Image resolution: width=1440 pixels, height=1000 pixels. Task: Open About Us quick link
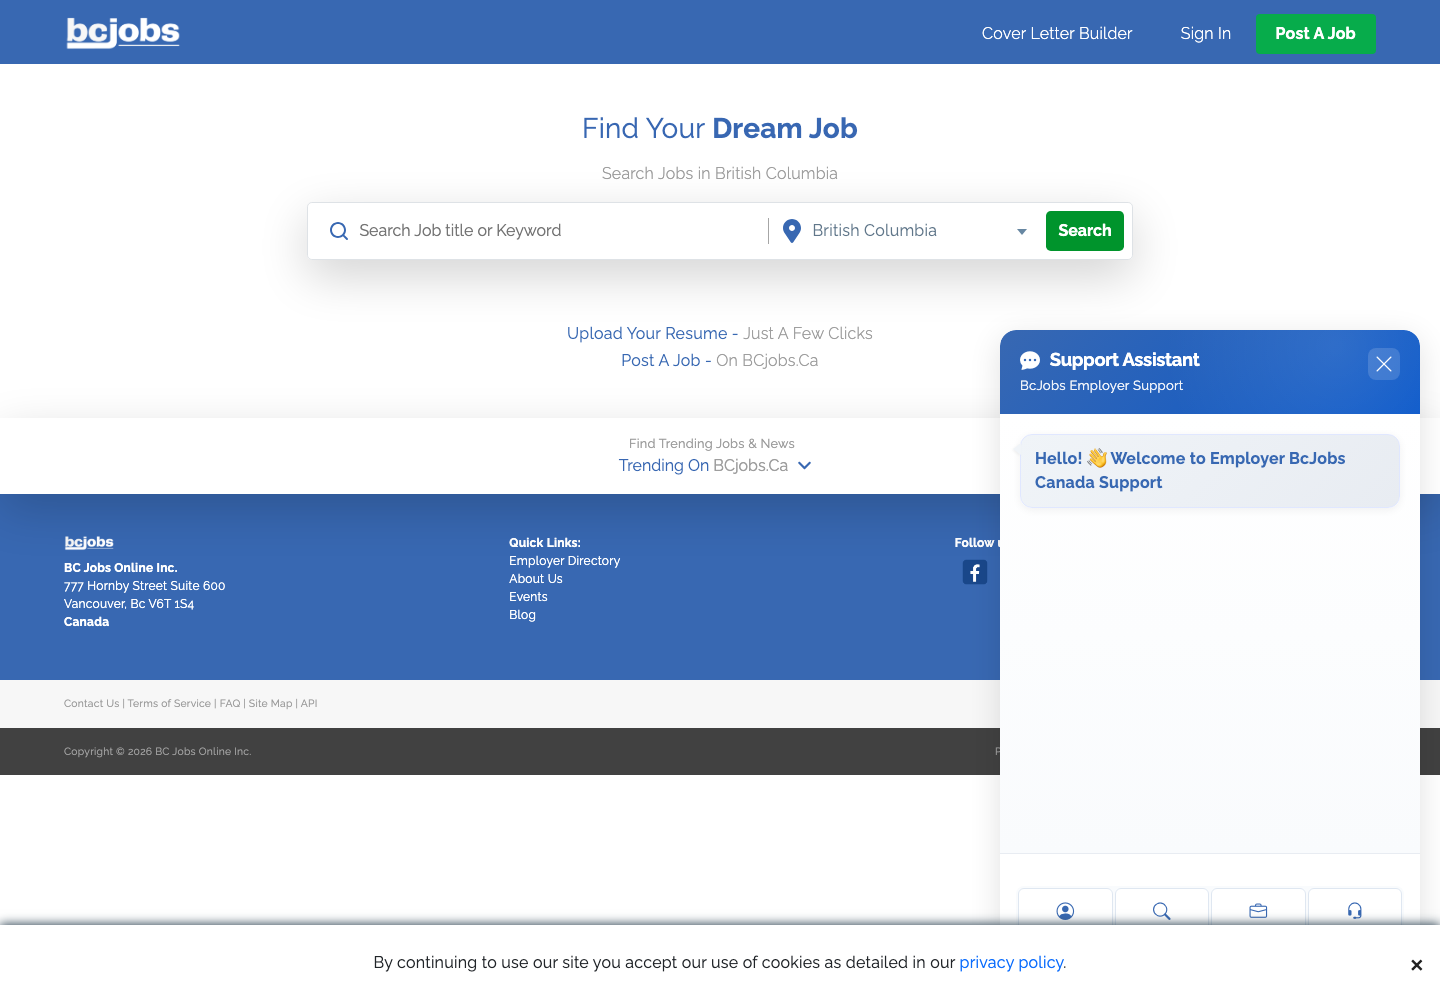[535, 579]
